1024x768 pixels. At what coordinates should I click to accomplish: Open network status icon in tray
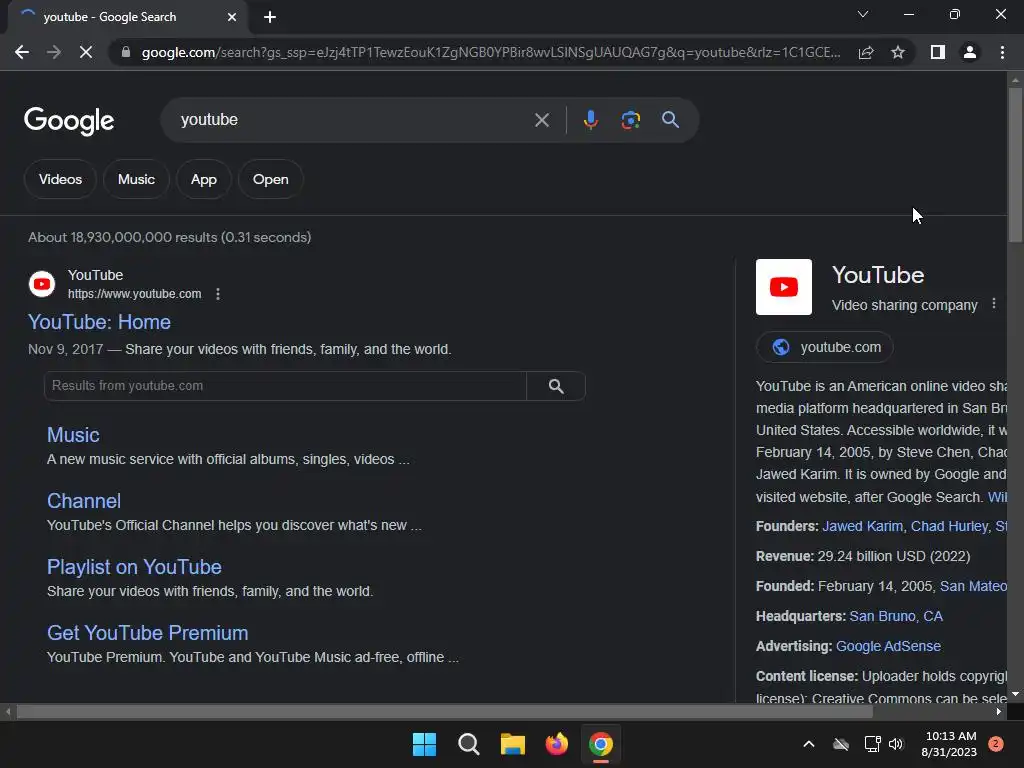[x=872, y=744]
